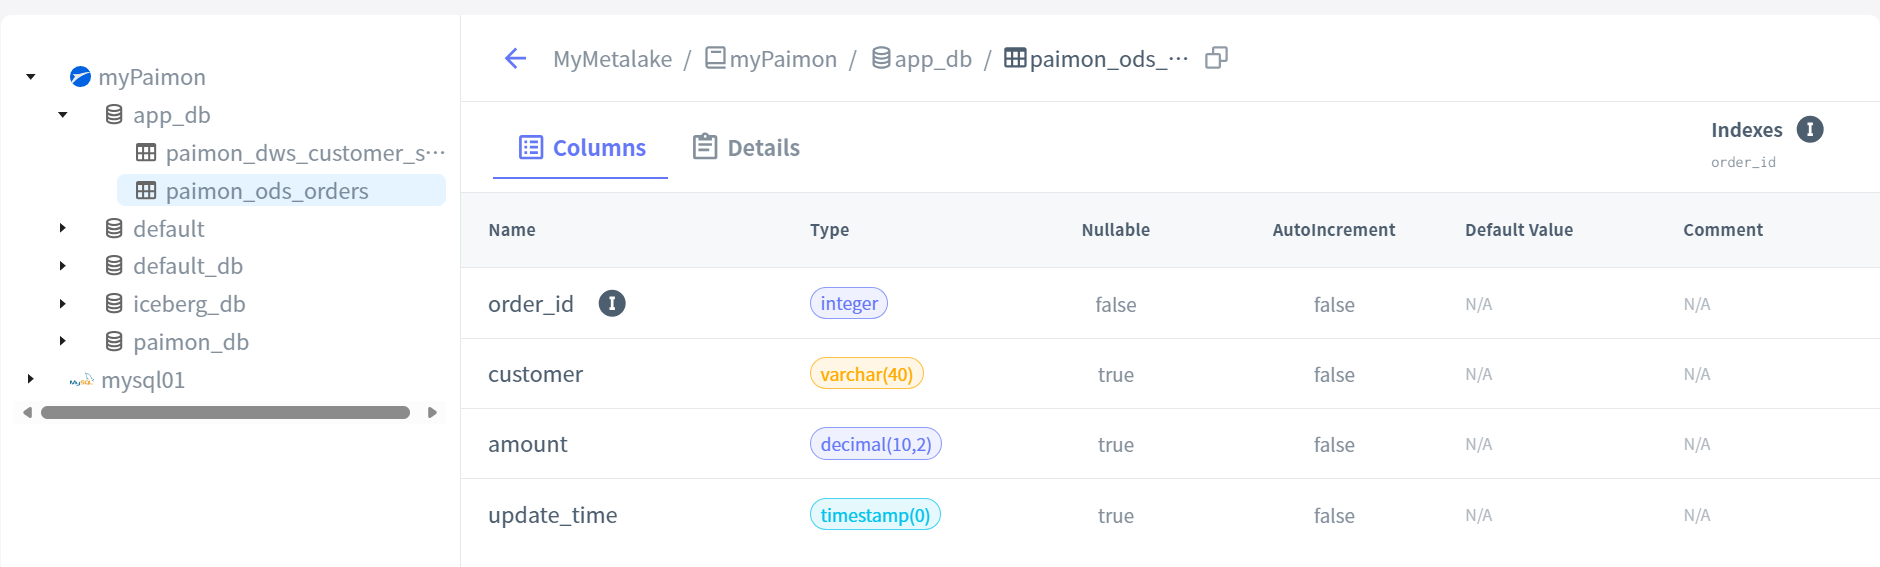Click the copy icon beside the table name

point(1216,58)
